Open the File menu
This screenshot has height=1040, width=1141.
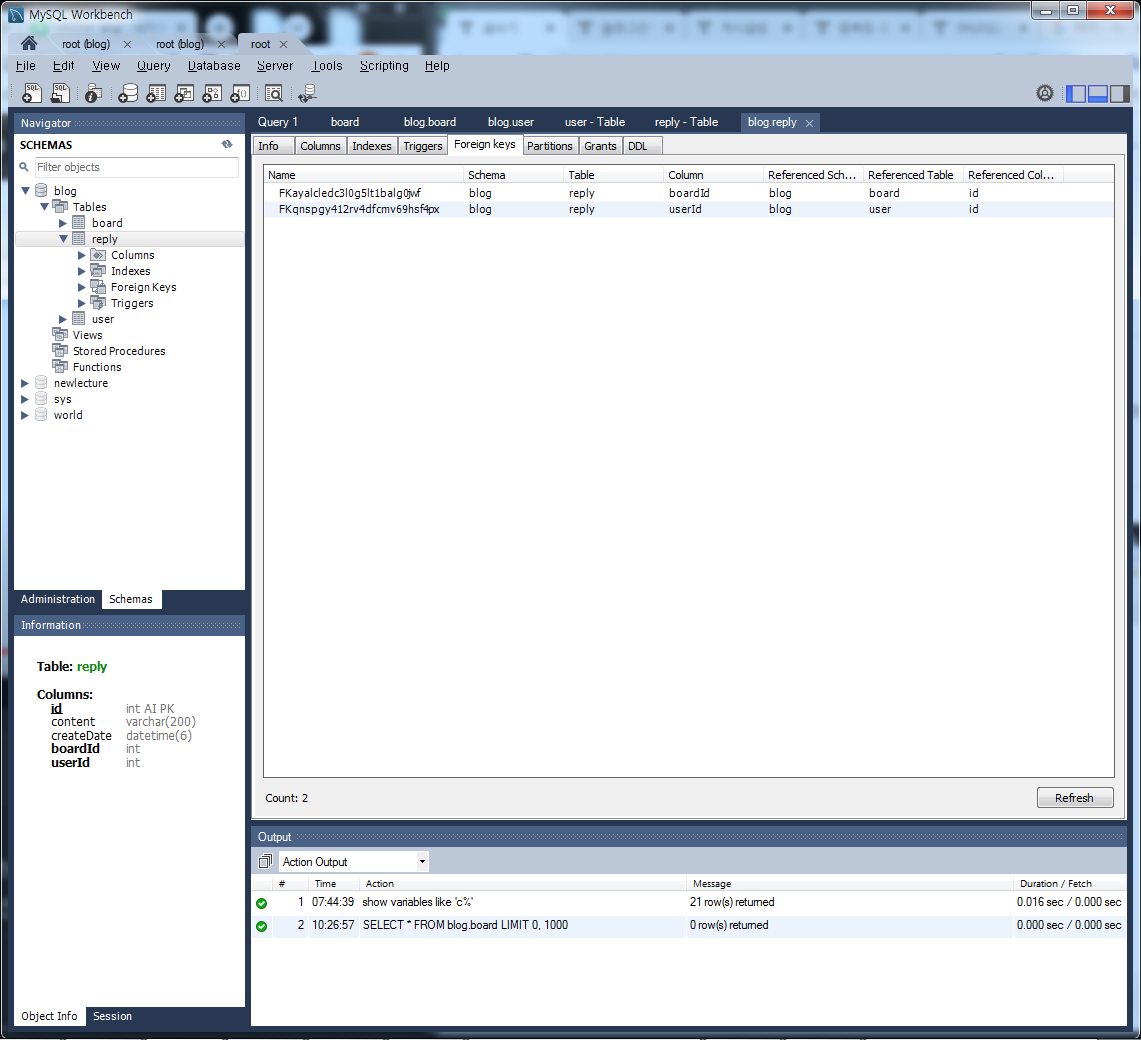click(25, 66)
